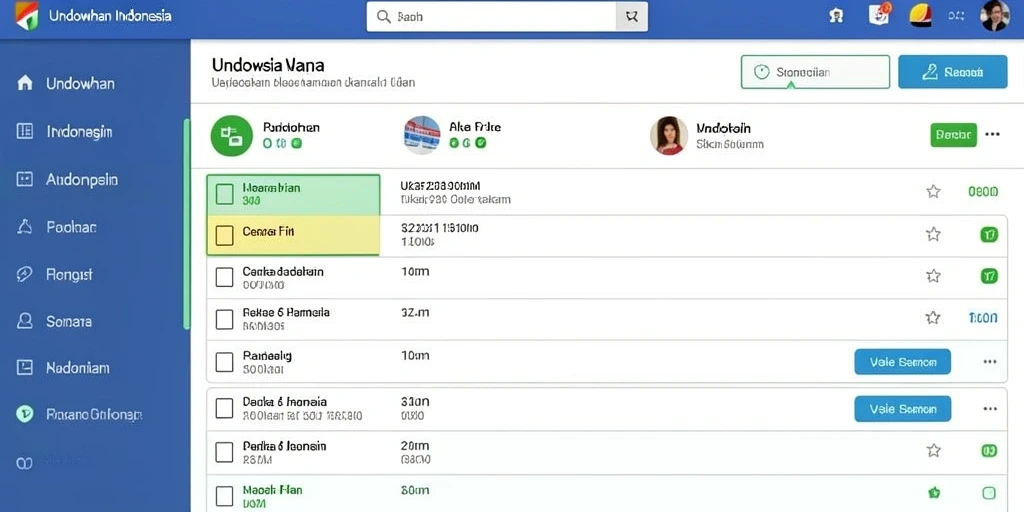Click the blue Vale Semon button in Pamealg row
The height and width of the screenshot is (512, 1024).
[903, 362]
